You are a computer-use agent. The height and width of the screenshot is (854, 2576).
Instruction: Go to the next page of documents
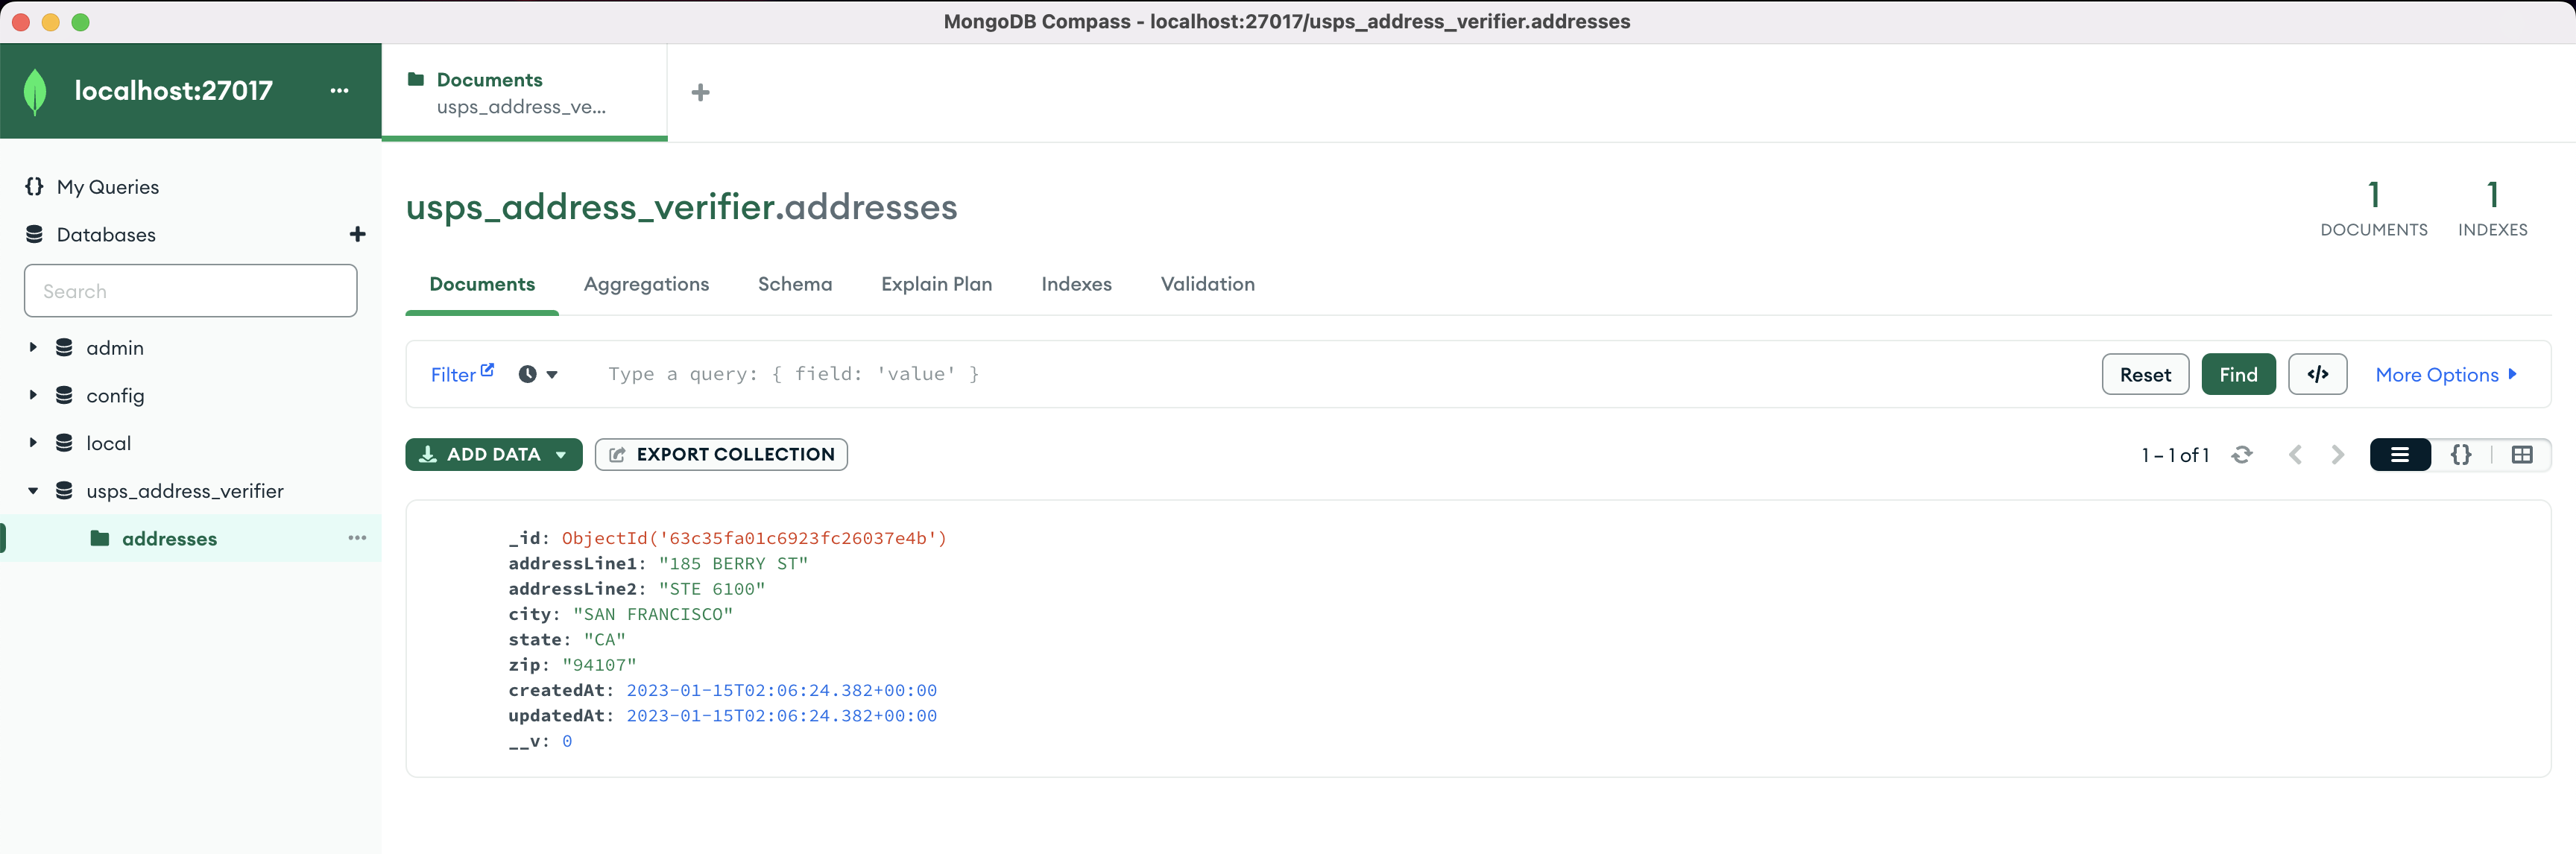2337,455
